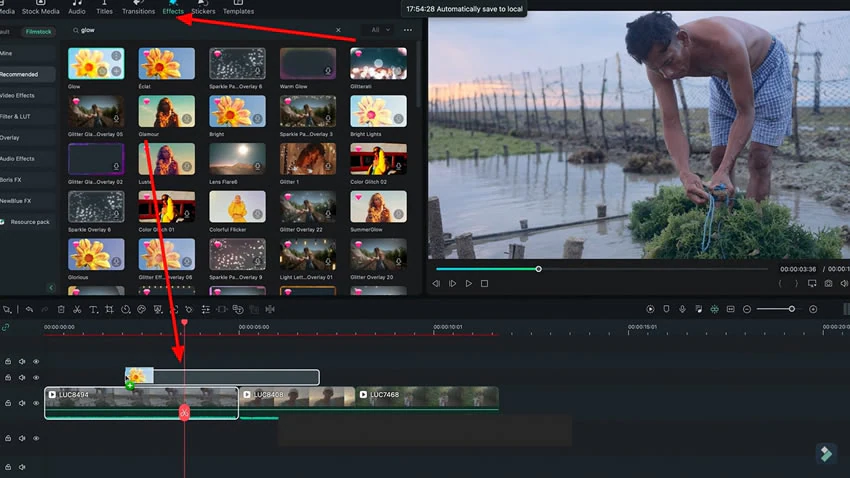This screenshot has height=478, width=850.
Task: Click the download icon on Warm Glow
Action: click(x=327, y=71)
